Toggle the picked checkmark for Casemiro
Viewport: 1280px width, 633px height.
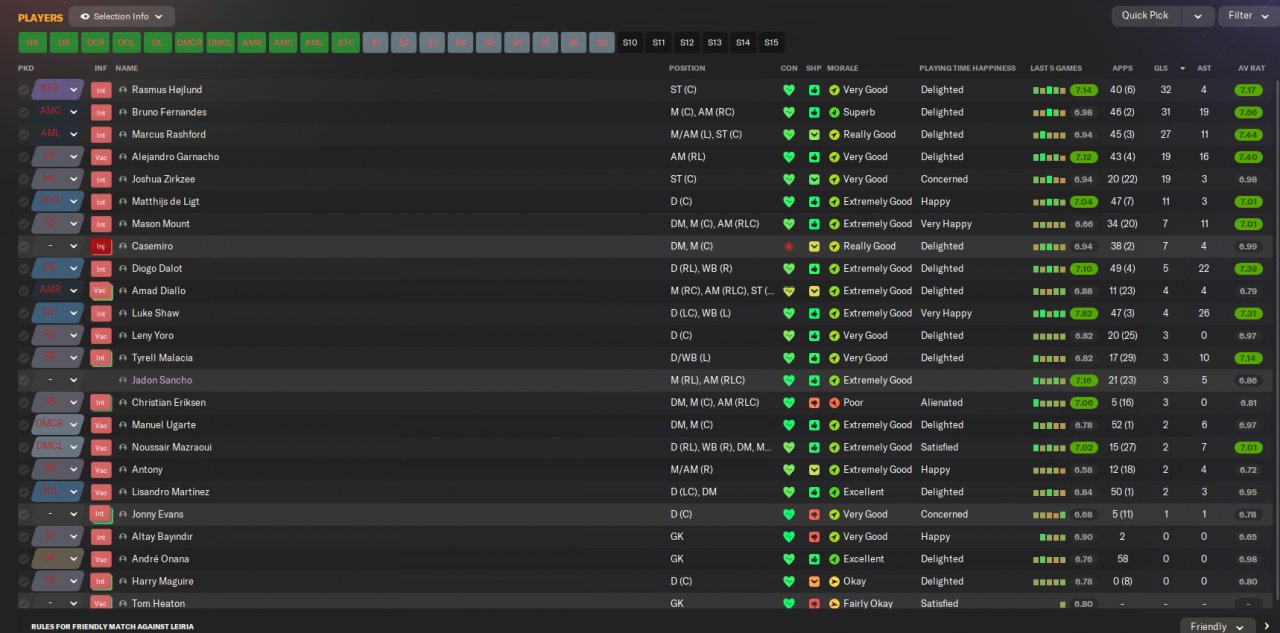(x=24, y=246)
